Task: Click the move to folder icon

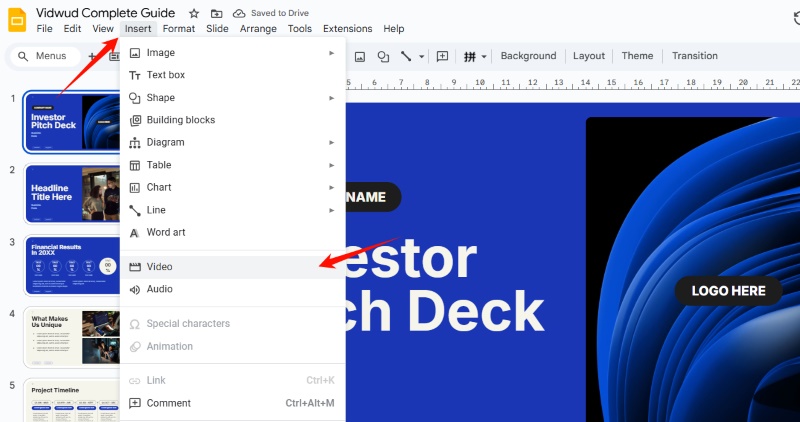Action: pos(216,13)
